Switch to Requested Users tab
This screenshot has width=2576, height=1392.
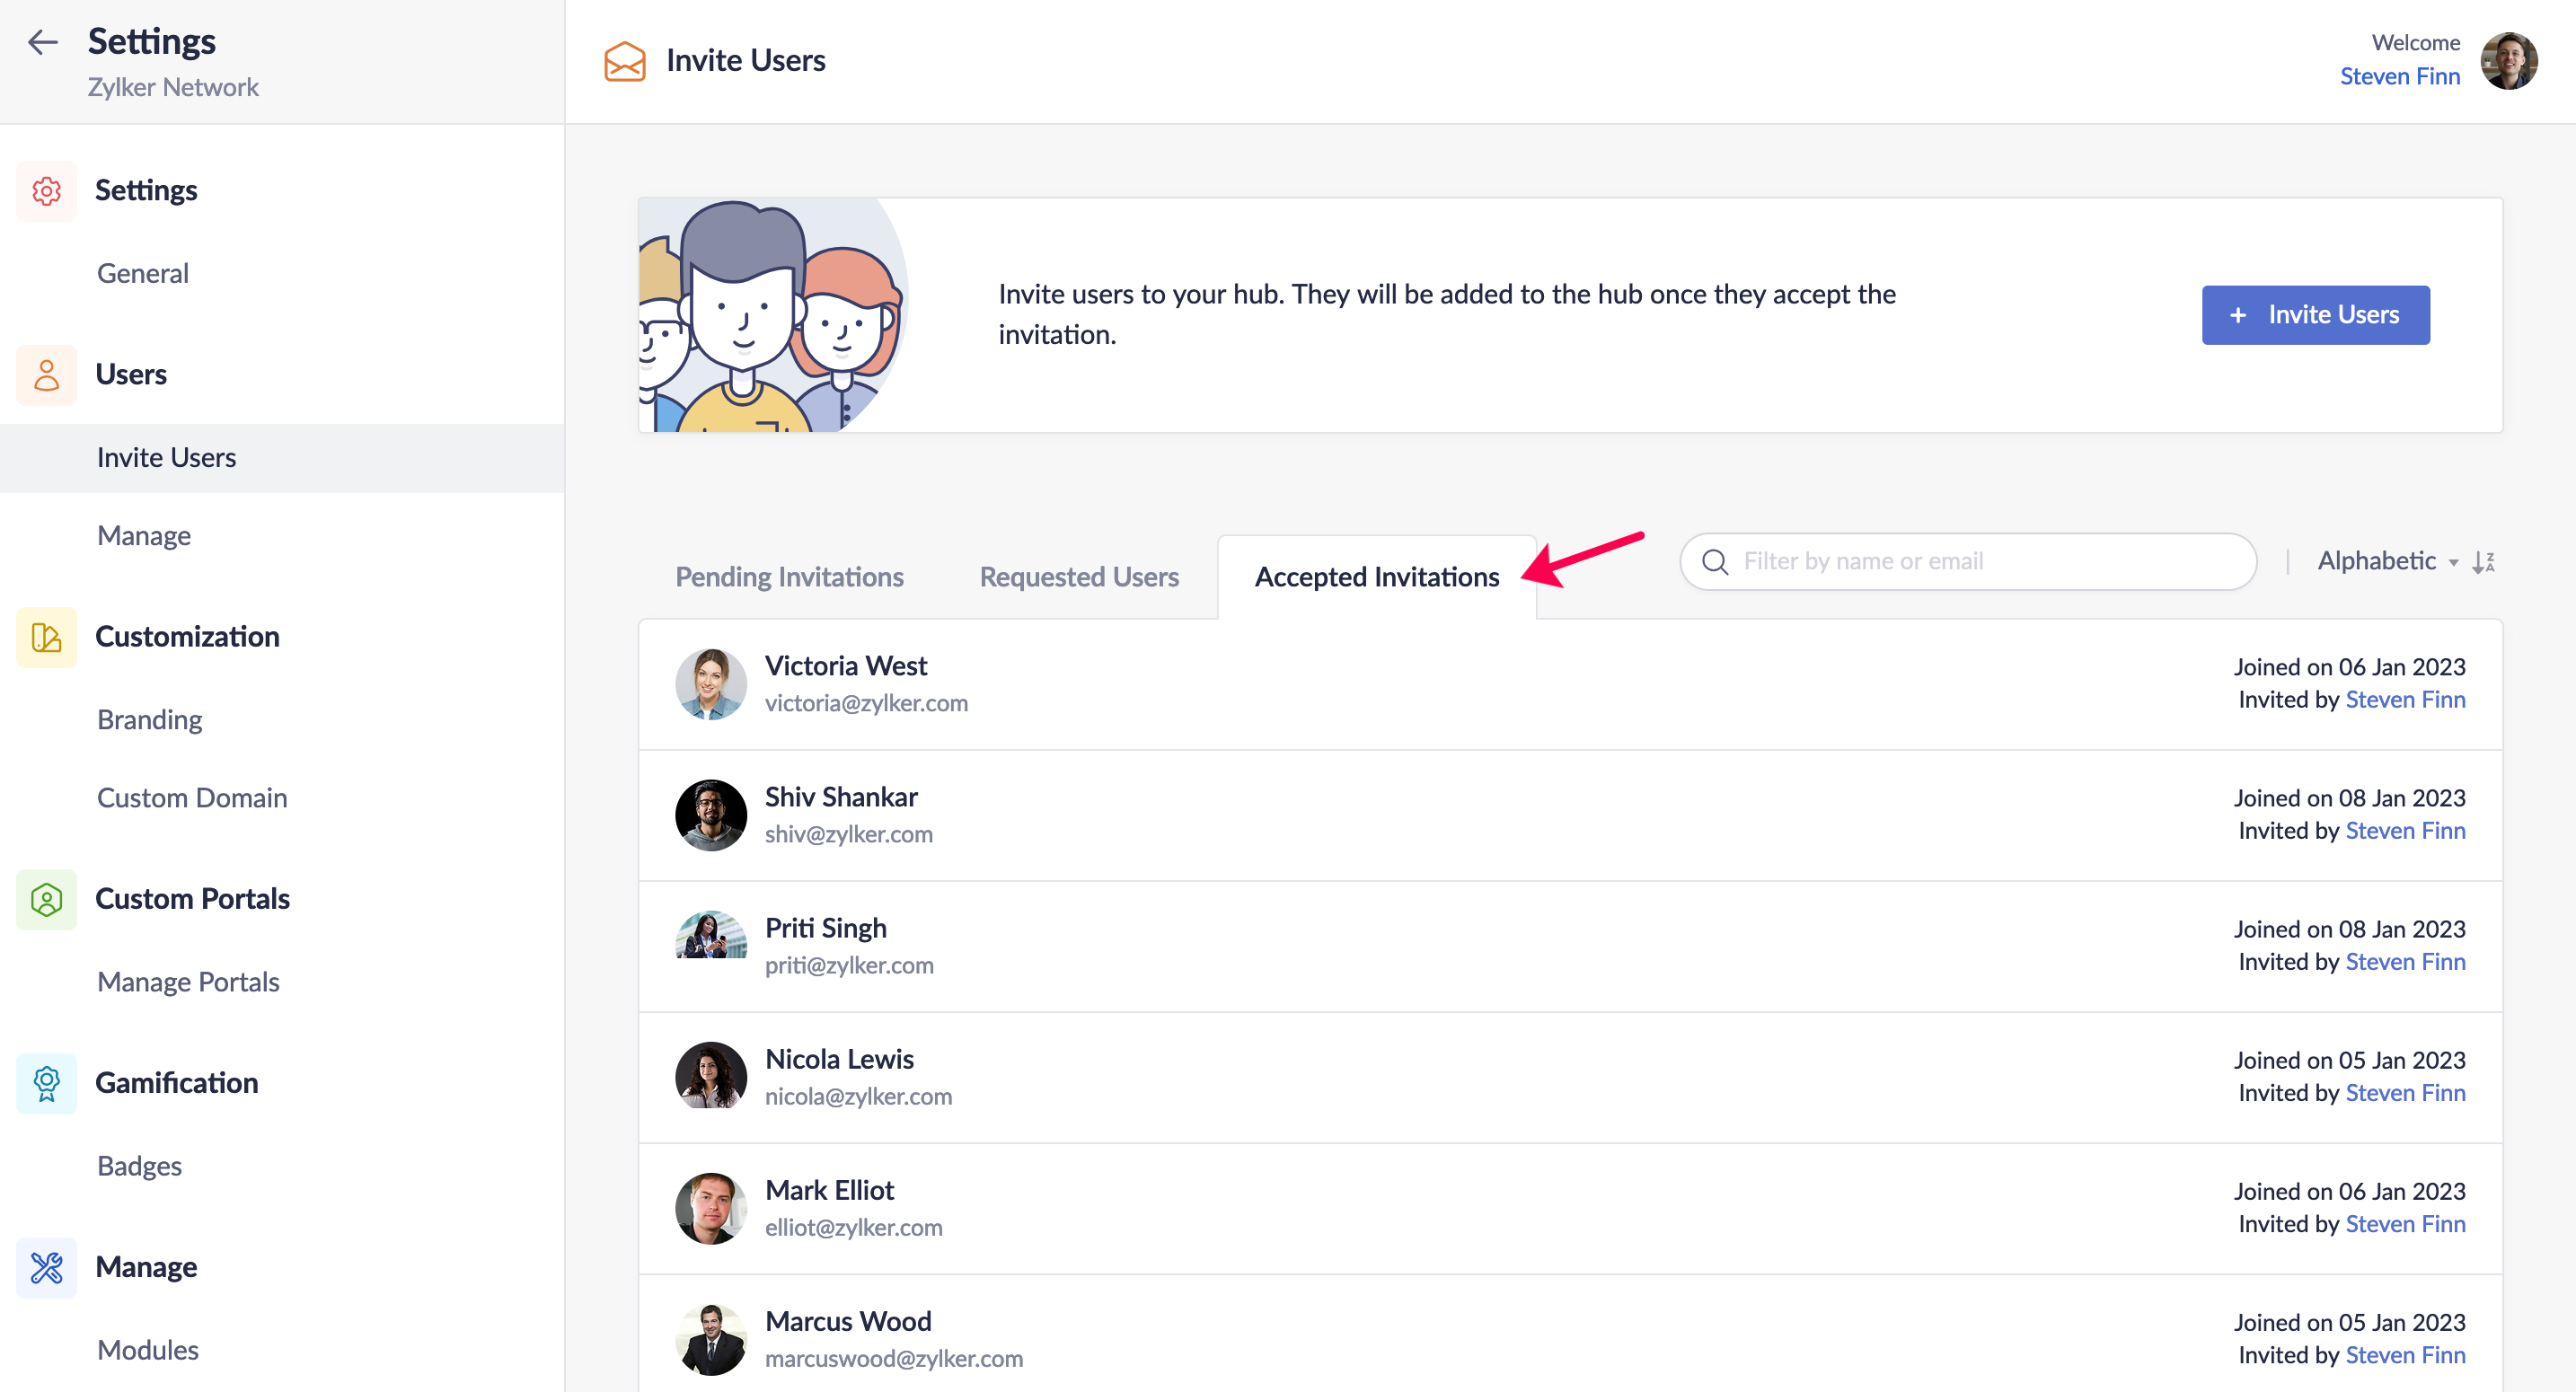tap(1079, 577)
